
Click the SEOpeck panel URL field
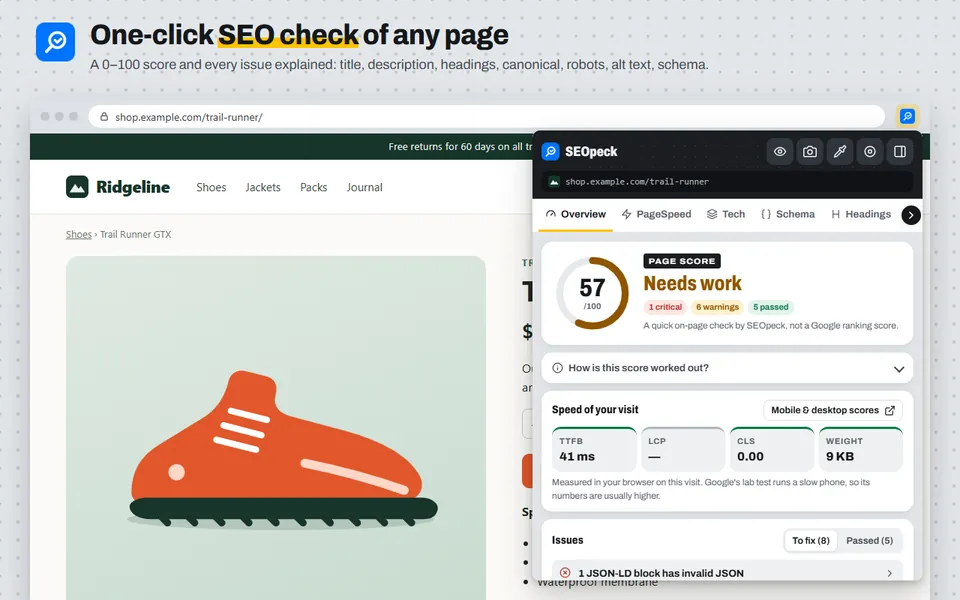727,182
